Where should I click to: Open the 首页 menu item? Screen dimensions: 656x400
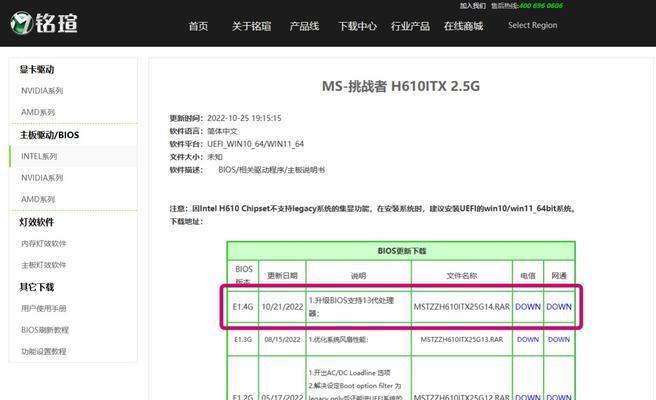[198, 26]
